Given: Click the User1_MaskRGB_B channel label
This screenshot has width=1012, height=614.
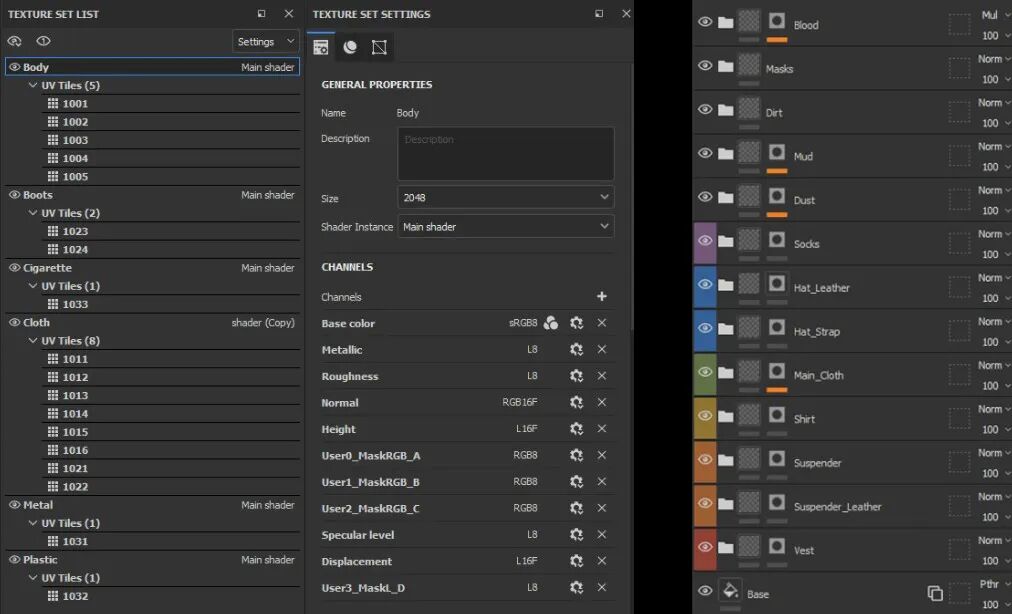Looking at the screenshot, I should pyautogui.click(x=370, y=482).
